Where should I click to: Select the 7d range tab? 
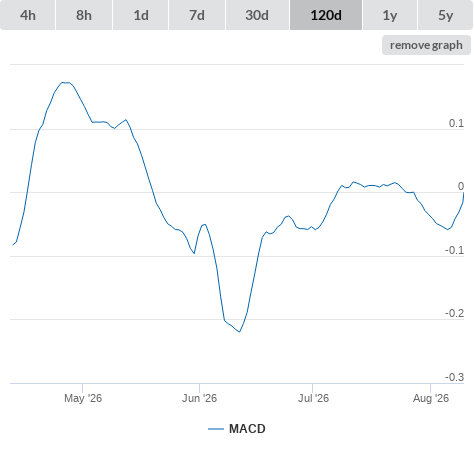coord(197,15)
